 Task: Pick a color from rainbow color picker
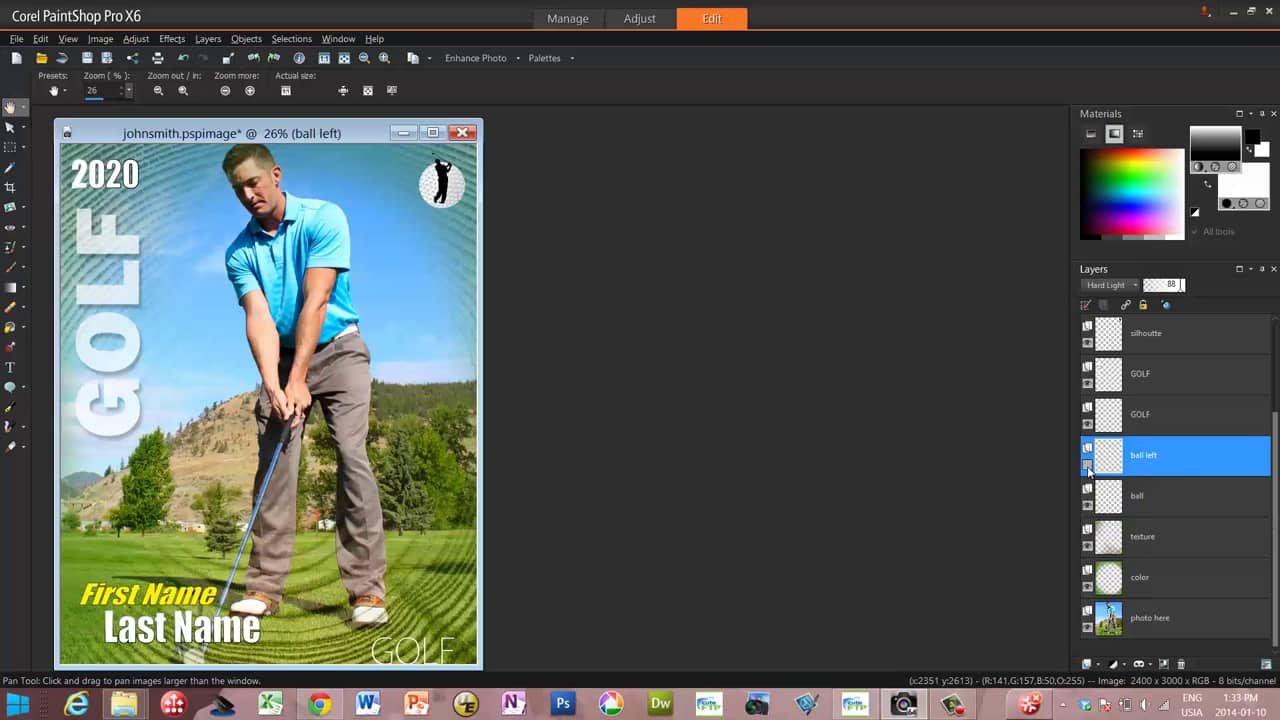click(x=1132, y=190)
